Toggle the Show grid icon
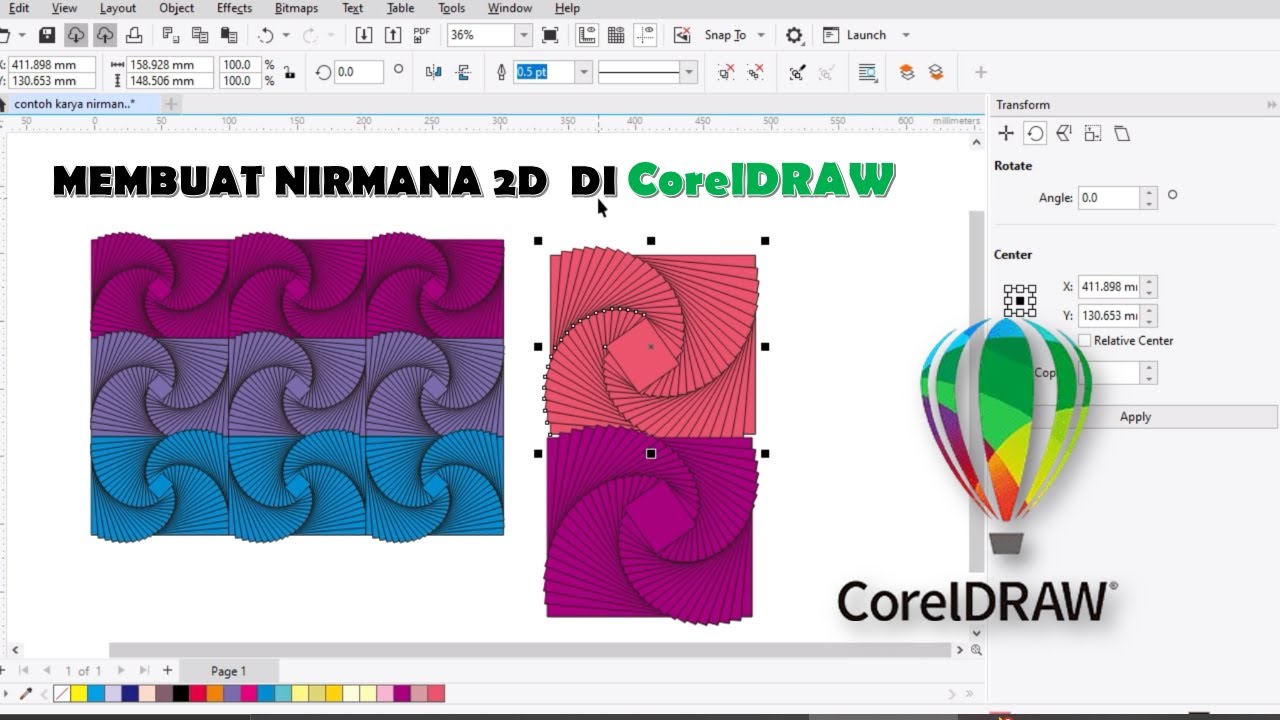1280x720 pixels. click(x=616, y=35)
